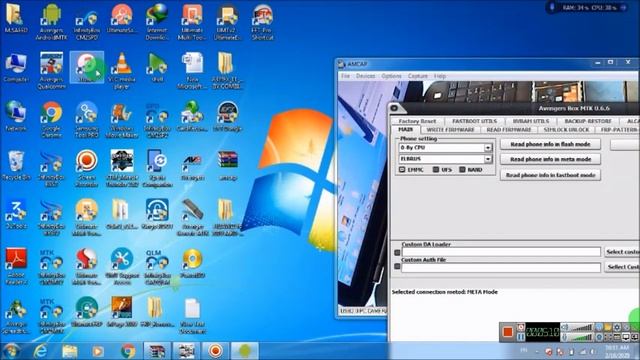Open the Options menu in AMCAP
Viewport: 640px width, 360px height.
[x=391, y=76]
